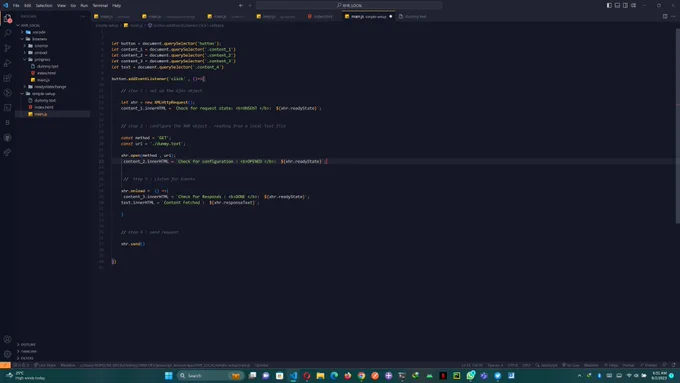Open the Run menu

(x=84, y=6)
